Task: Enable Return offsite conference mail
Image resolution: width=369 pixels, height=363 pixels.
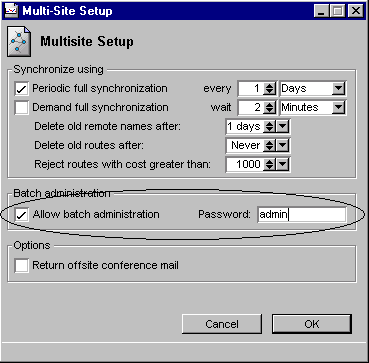Action: point(22,266)
